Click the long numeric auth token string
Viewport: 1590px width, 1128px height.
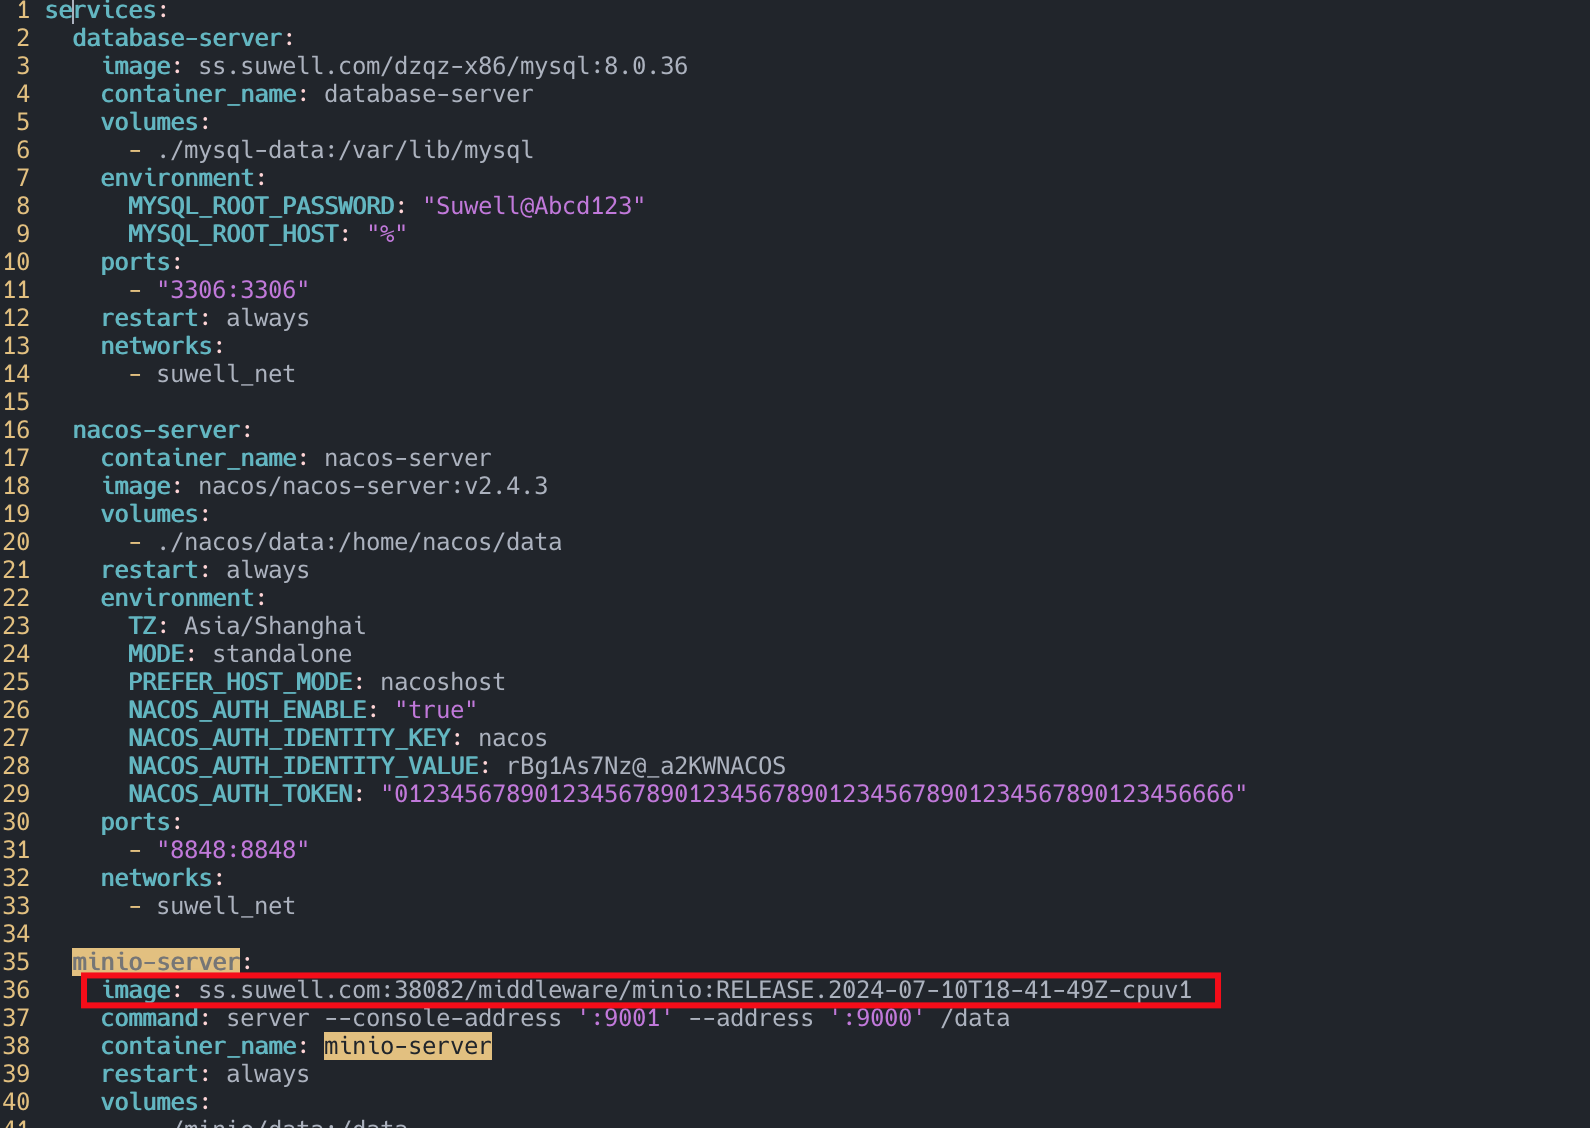(x=814, y=794)
